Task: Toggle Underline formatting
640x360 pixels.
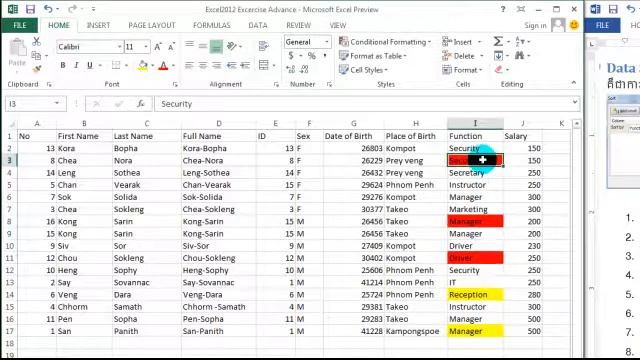Action: pyautogui.click(x=89, y=65)
